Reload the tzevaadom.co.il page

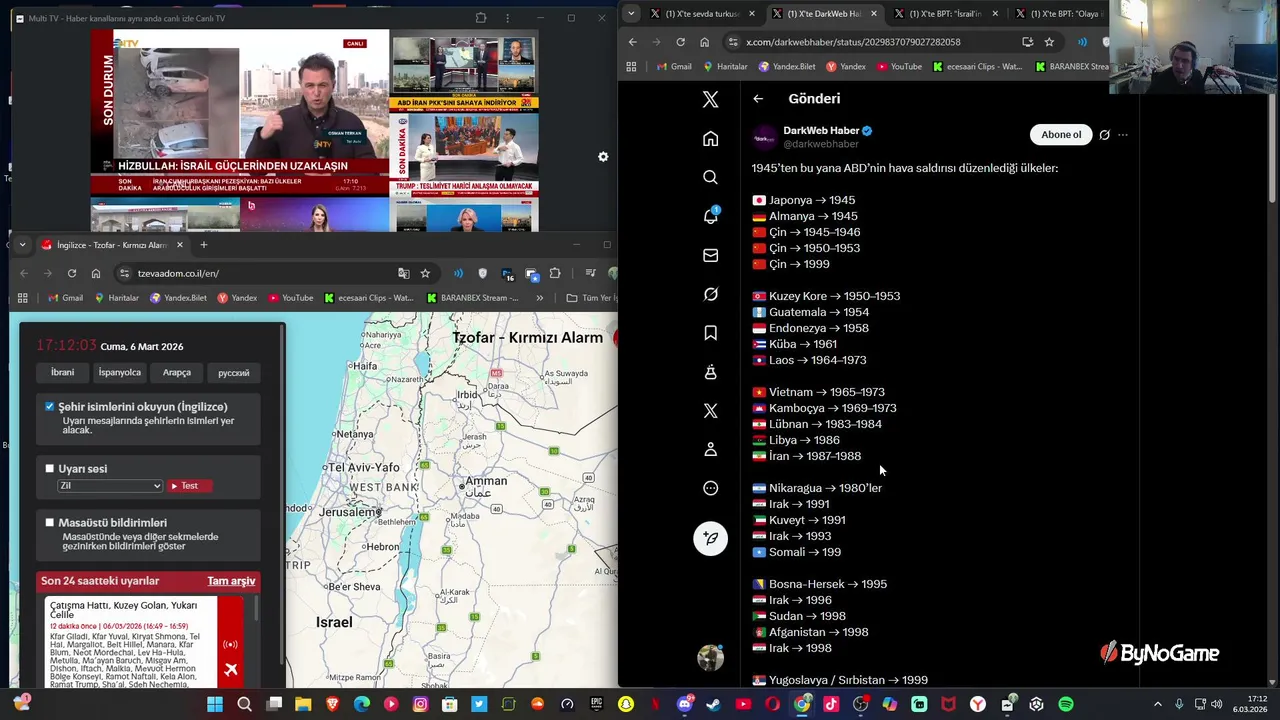[x=72, y=273]
